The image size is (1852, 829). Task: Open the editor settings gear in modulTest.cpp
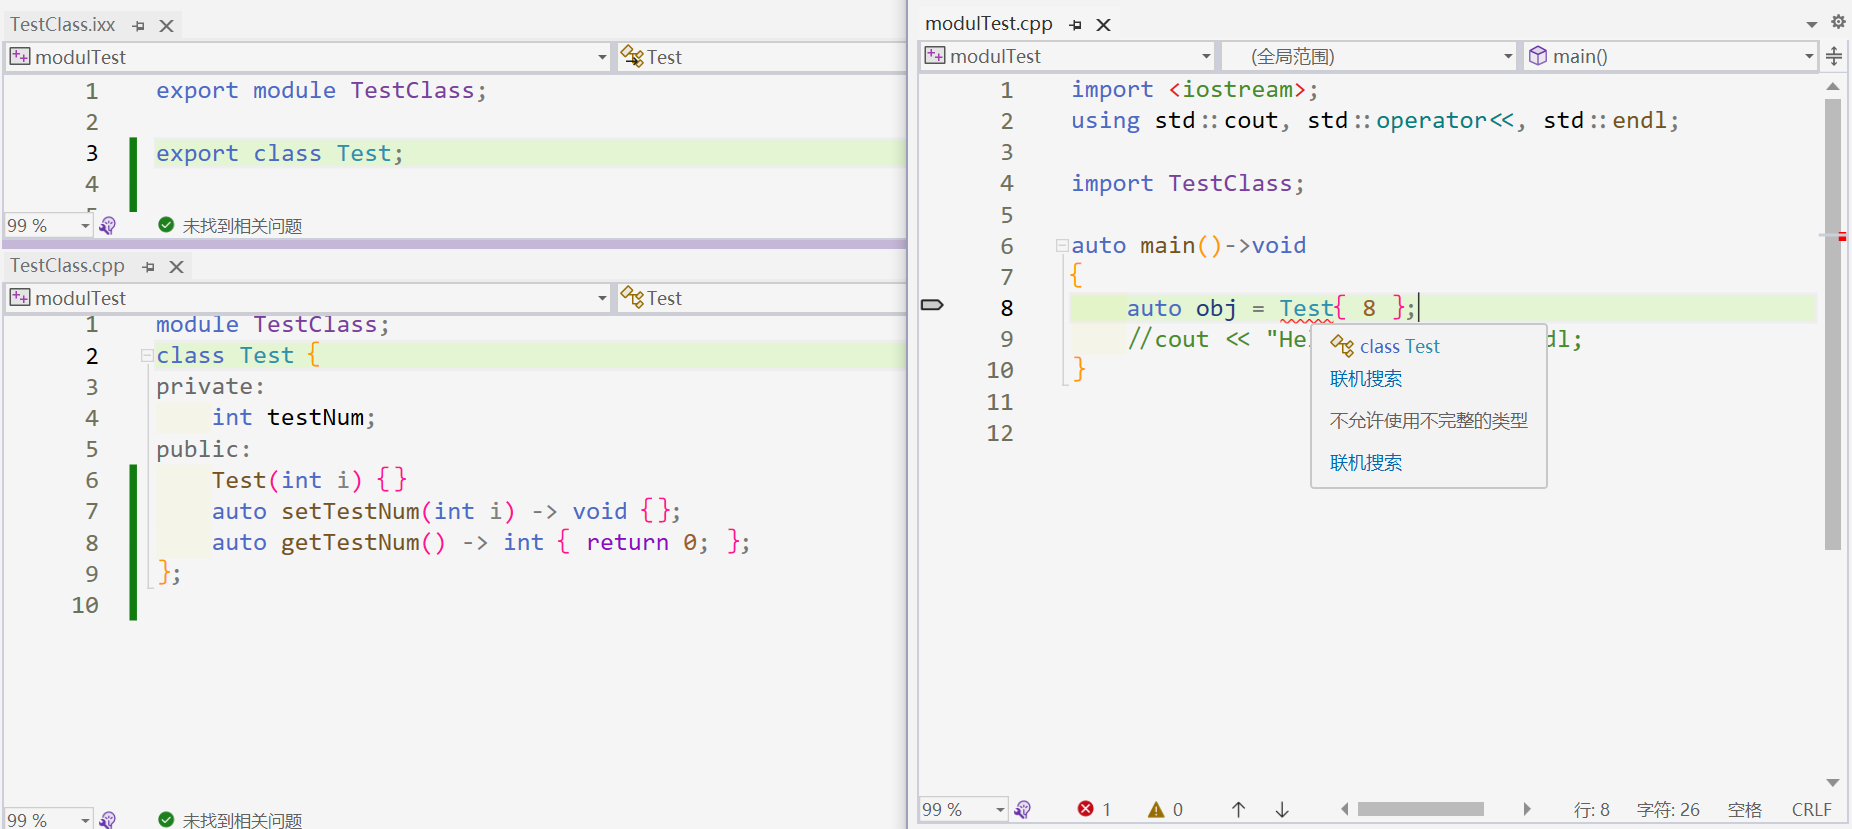click(1838, 22)
